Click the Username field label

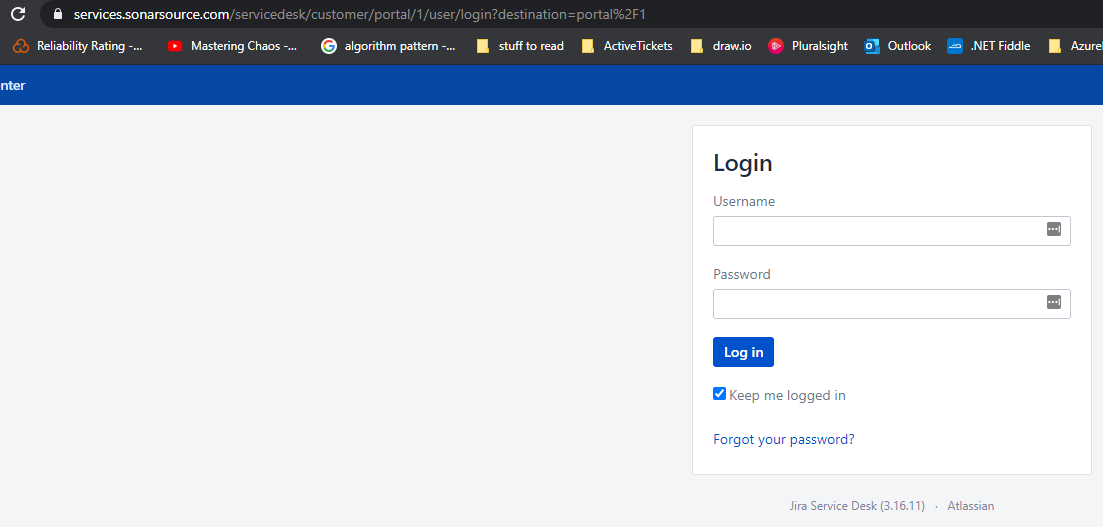(x=744, y=201)
